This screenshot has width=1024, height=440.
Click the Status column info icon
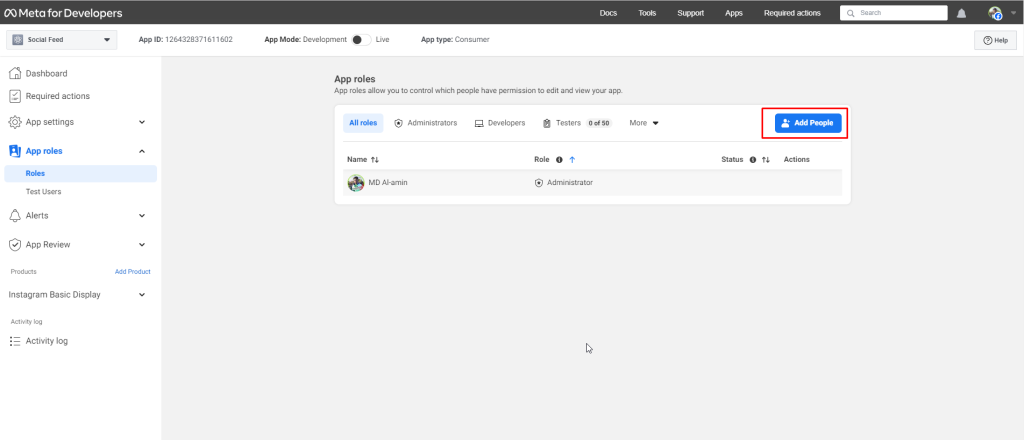(752, 160)
